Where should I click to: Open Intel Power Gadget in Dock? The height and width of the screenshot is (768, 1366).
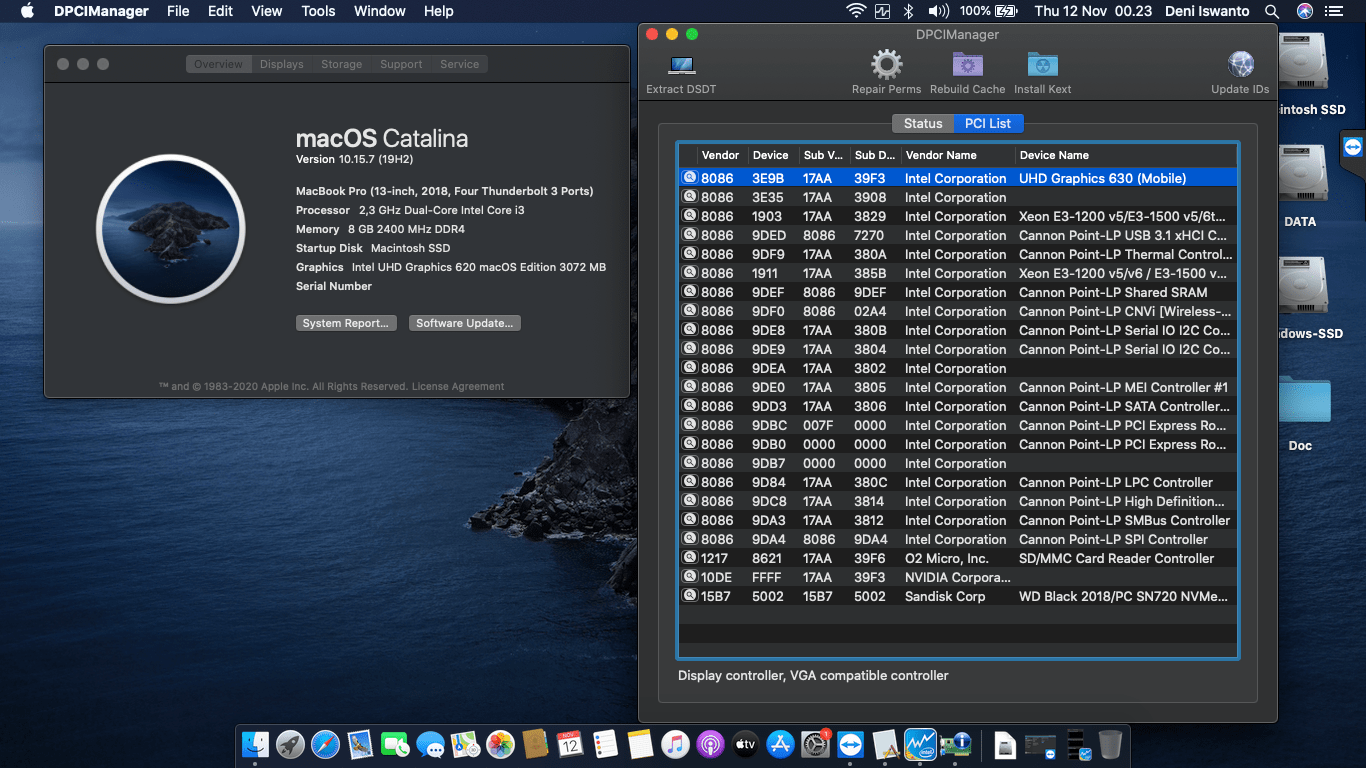[920, 744]
